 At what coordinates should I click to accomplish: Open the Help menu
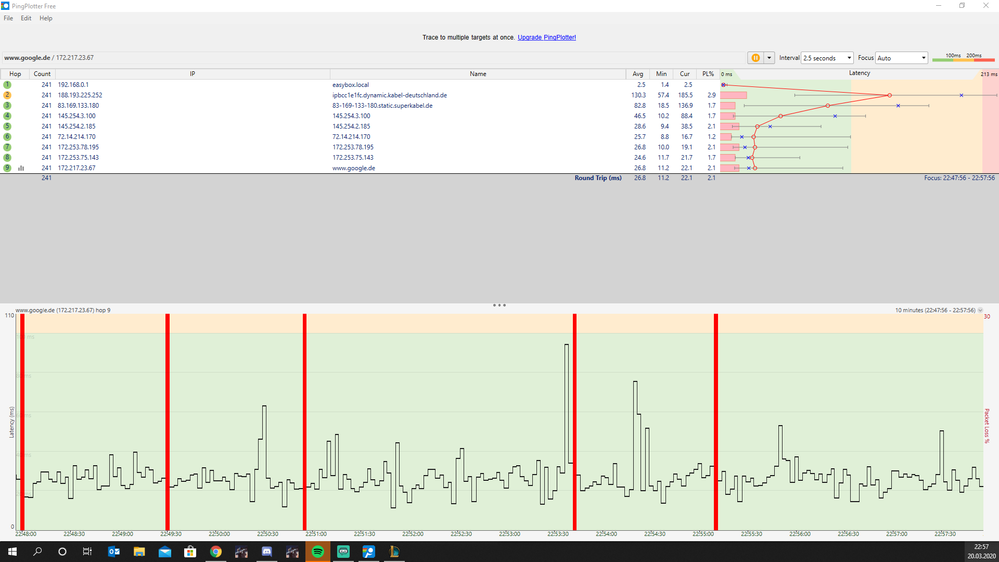pyautogui.click(x=46, y=18)
